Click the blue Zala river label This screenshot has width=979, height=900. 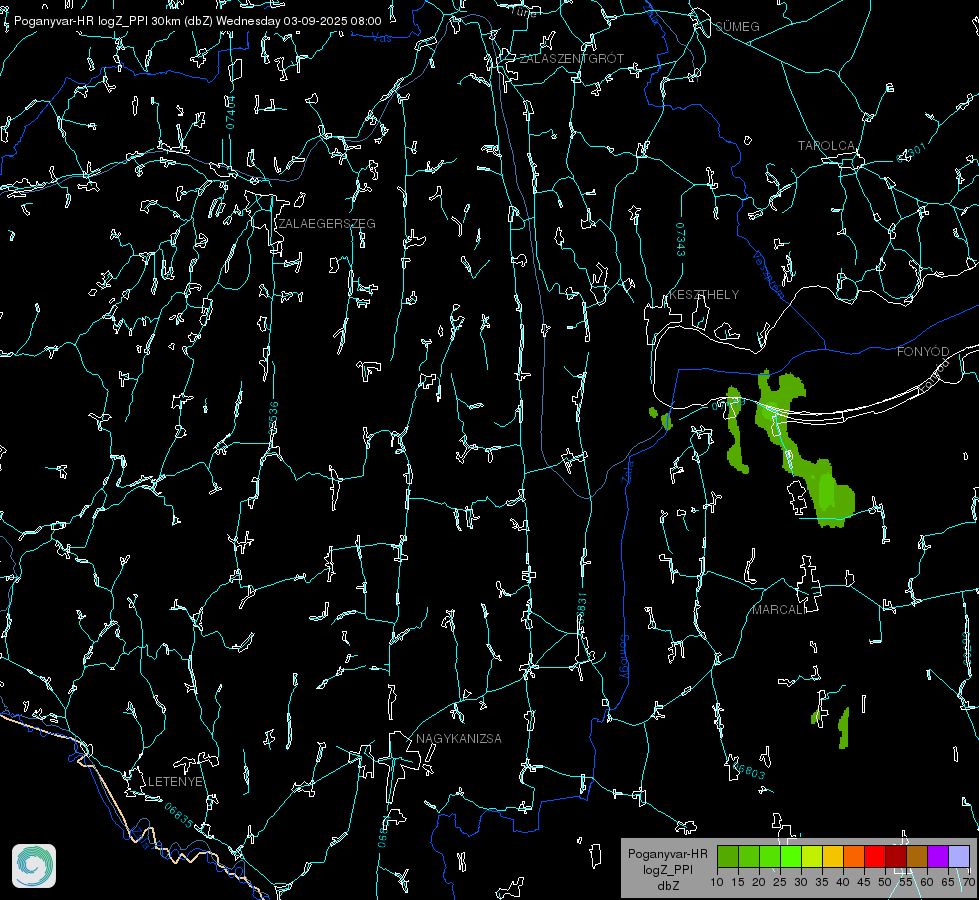pos(627,470)
